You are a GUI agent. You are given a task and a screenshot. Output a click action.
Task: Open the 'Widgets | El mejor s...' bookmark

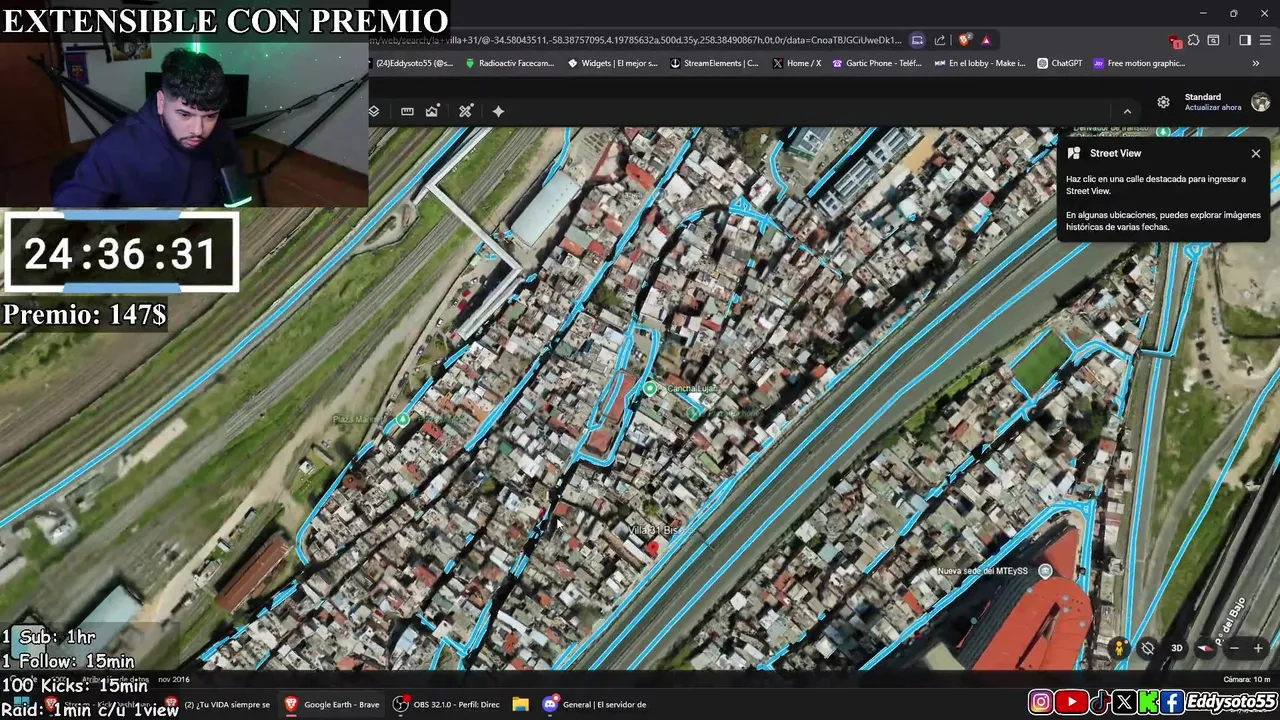[612, 63]
